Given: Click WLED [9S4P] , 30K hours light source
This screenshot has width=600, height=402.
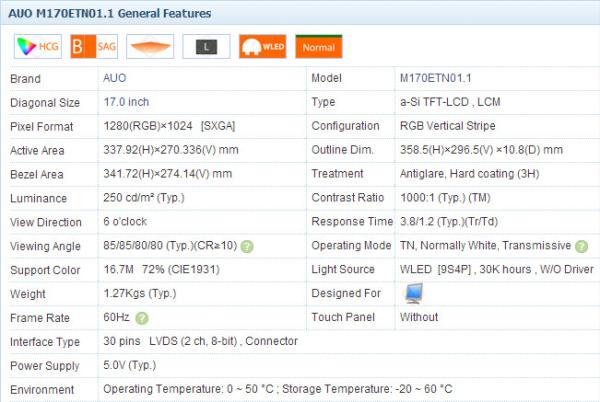Looking at the screenshot, I should click(x=497, y=270).
